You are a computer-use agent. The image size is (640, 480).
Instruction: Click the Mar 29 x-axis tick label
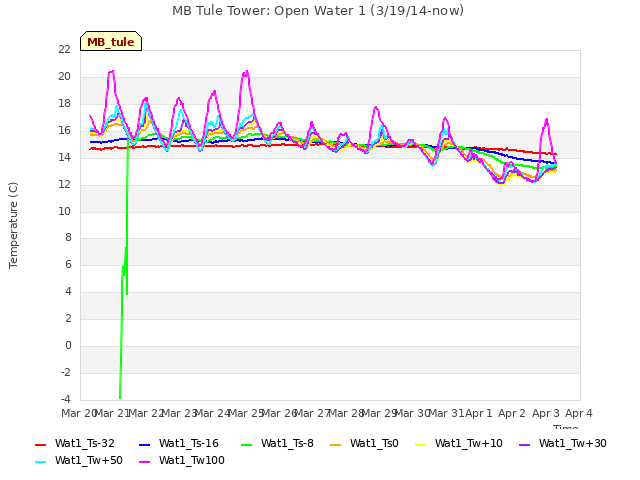tap(380, 413)
